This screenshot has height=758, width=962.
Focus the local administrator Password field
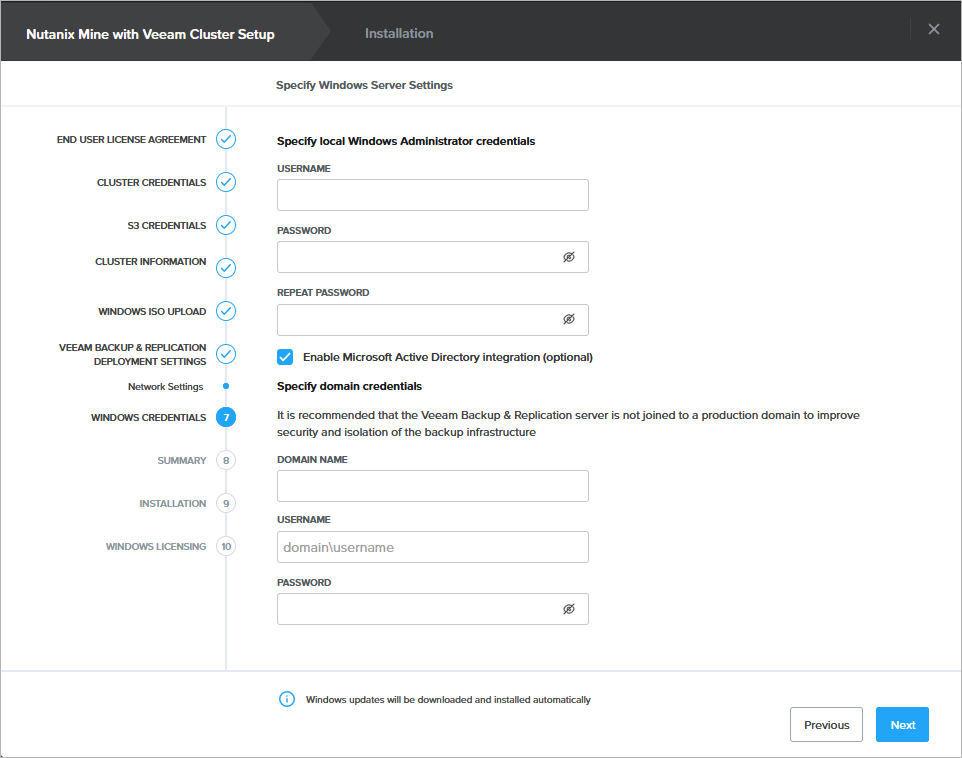pos(433,257)
